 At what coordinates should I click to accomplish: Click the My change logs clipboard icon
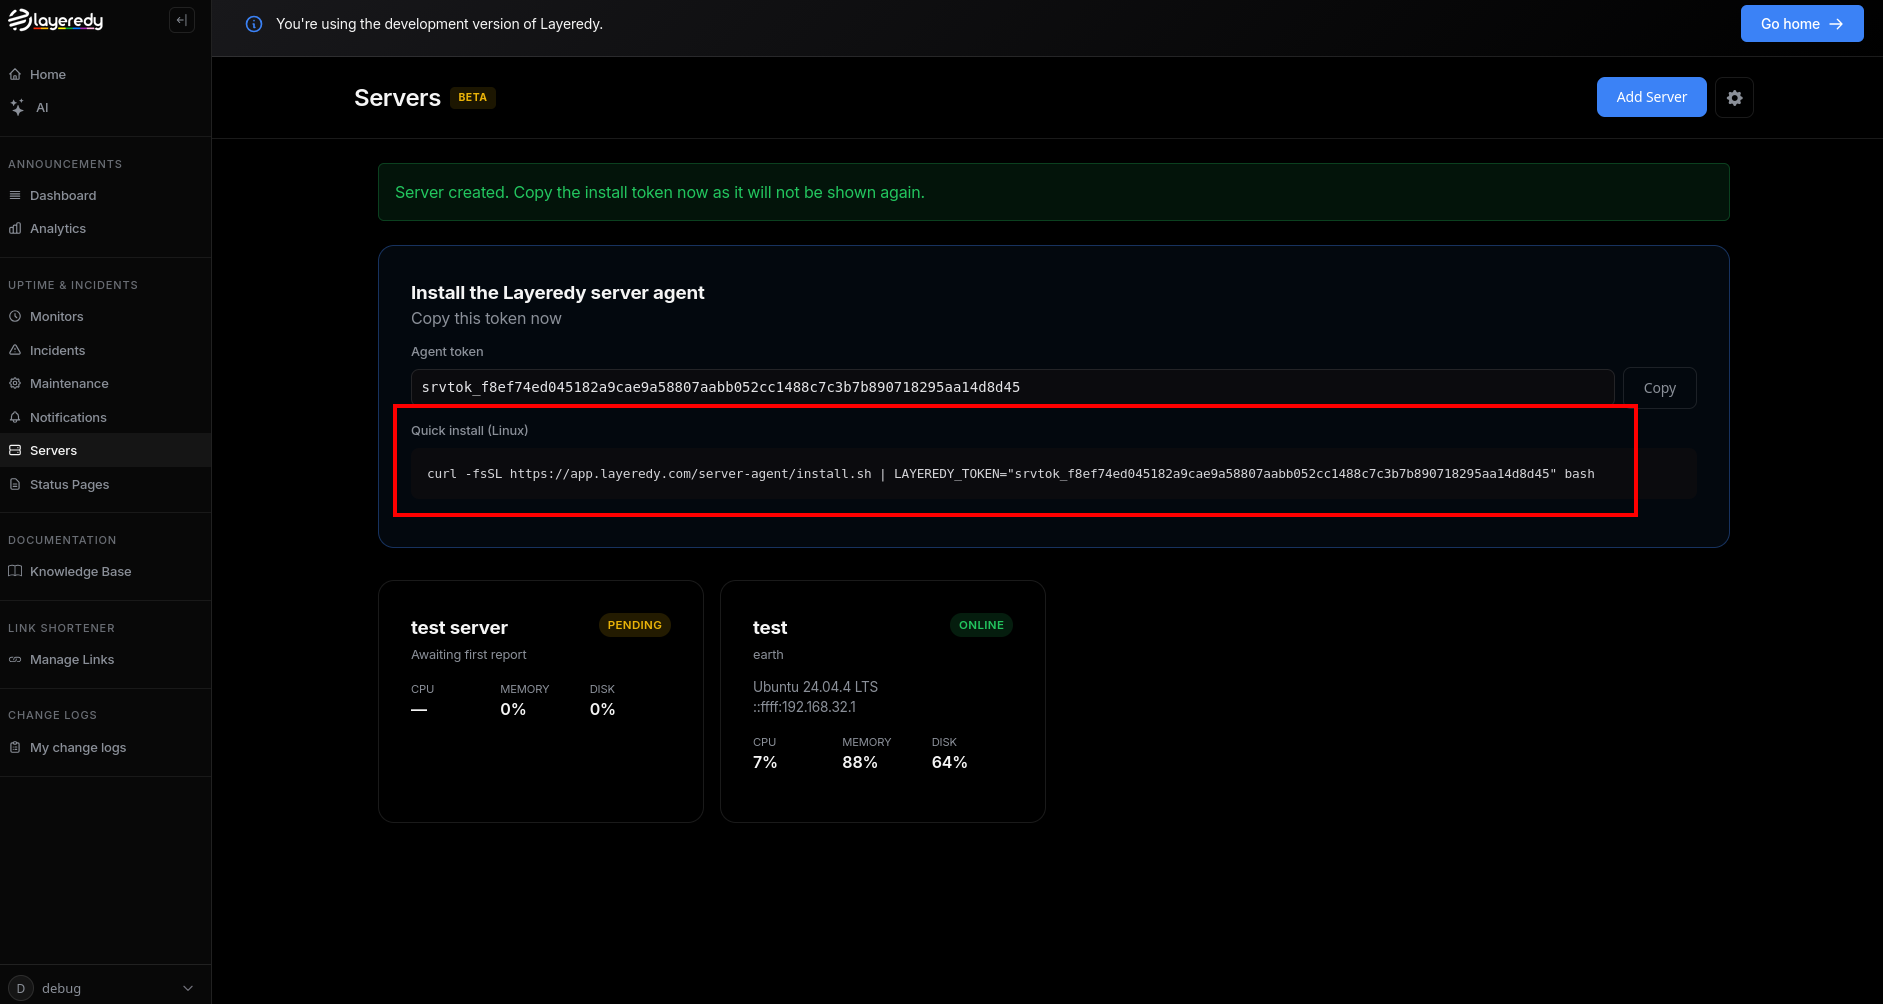(x=15, y=747)
